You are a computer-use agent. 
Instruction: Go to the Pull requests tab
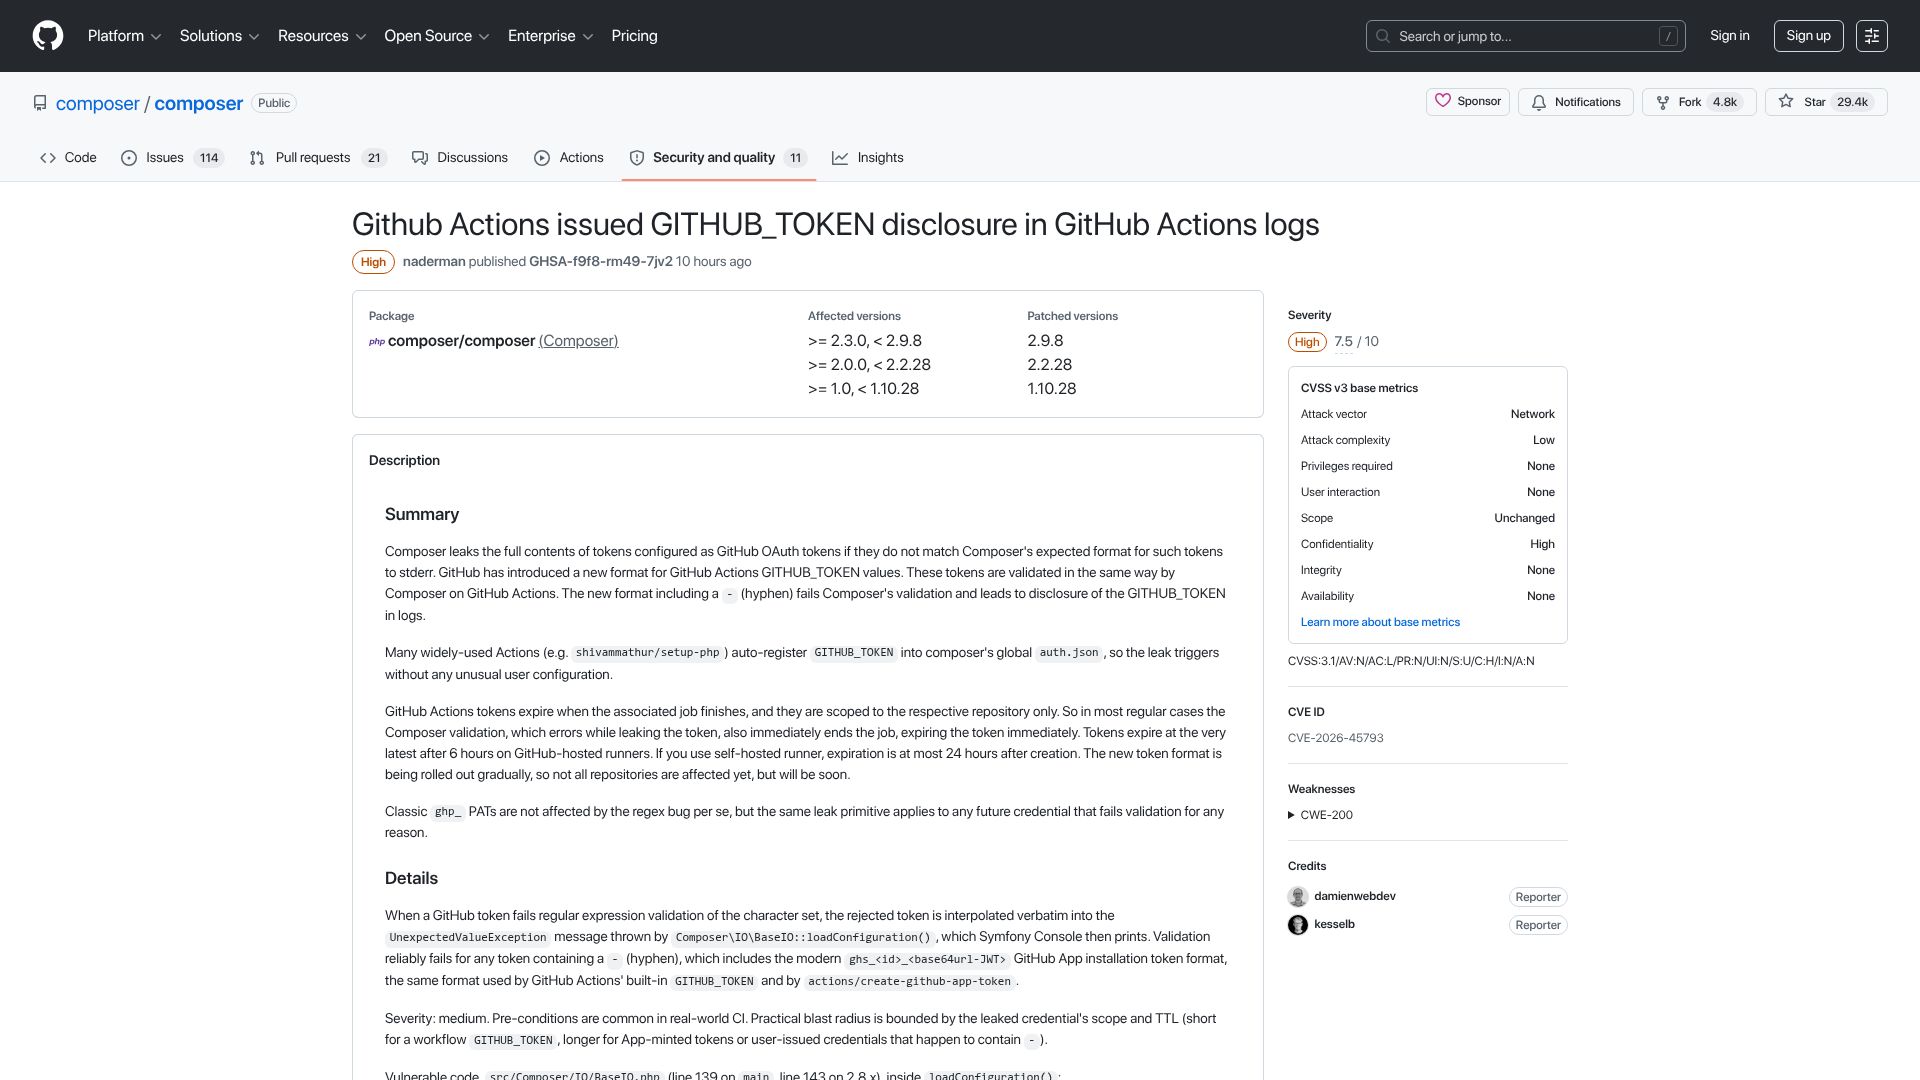click(317, 158)
